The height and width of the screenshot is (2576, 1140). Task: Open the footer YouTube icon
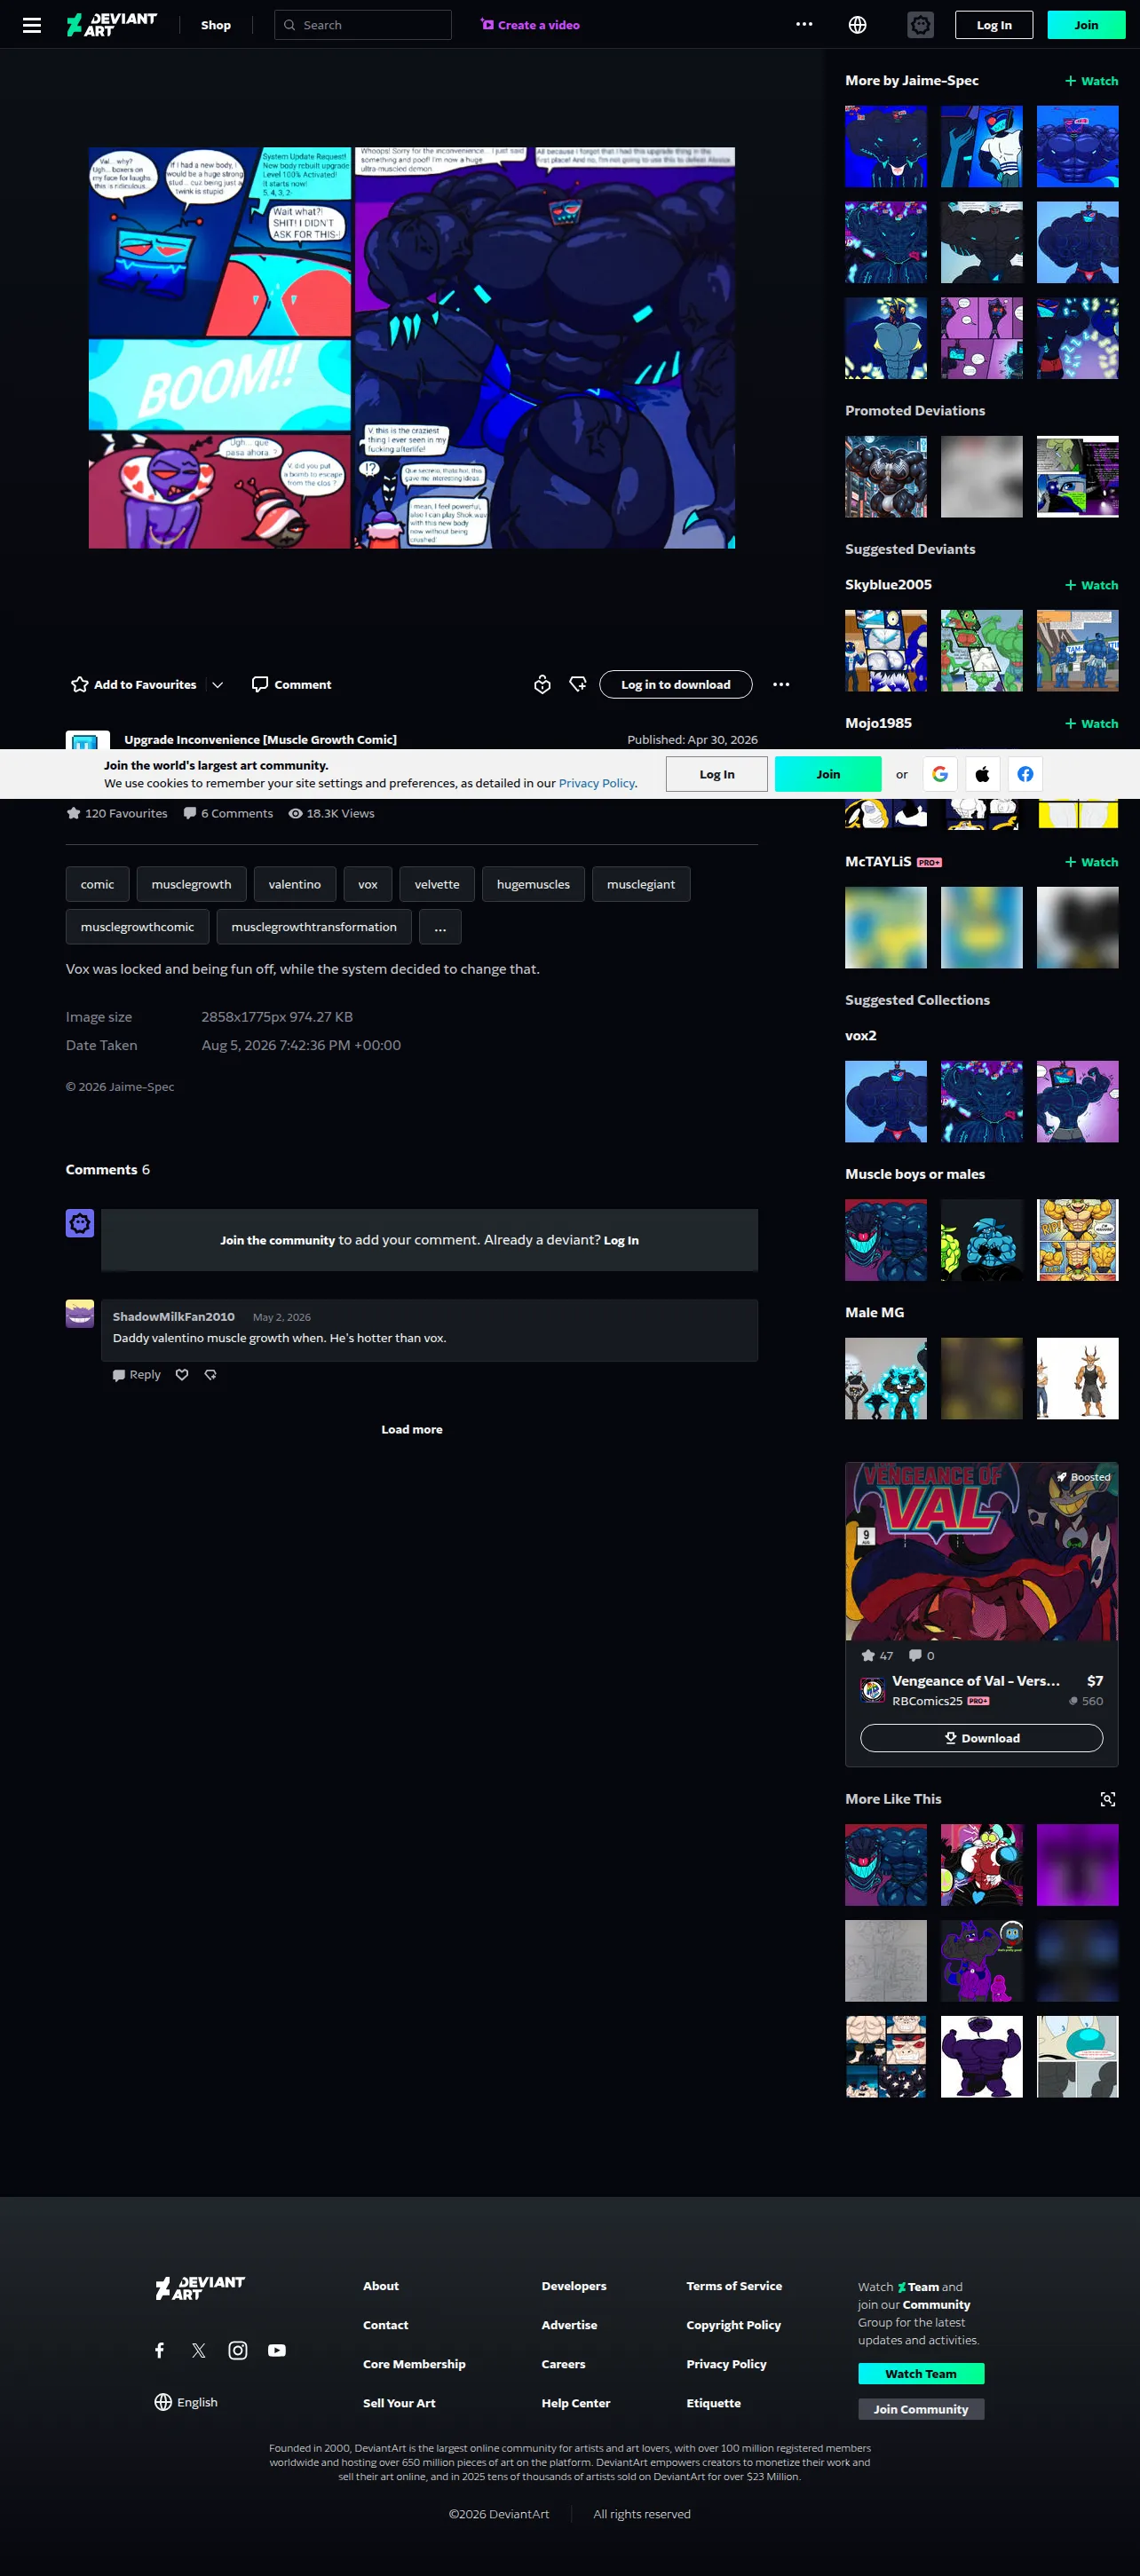[x=277, y=2350]
